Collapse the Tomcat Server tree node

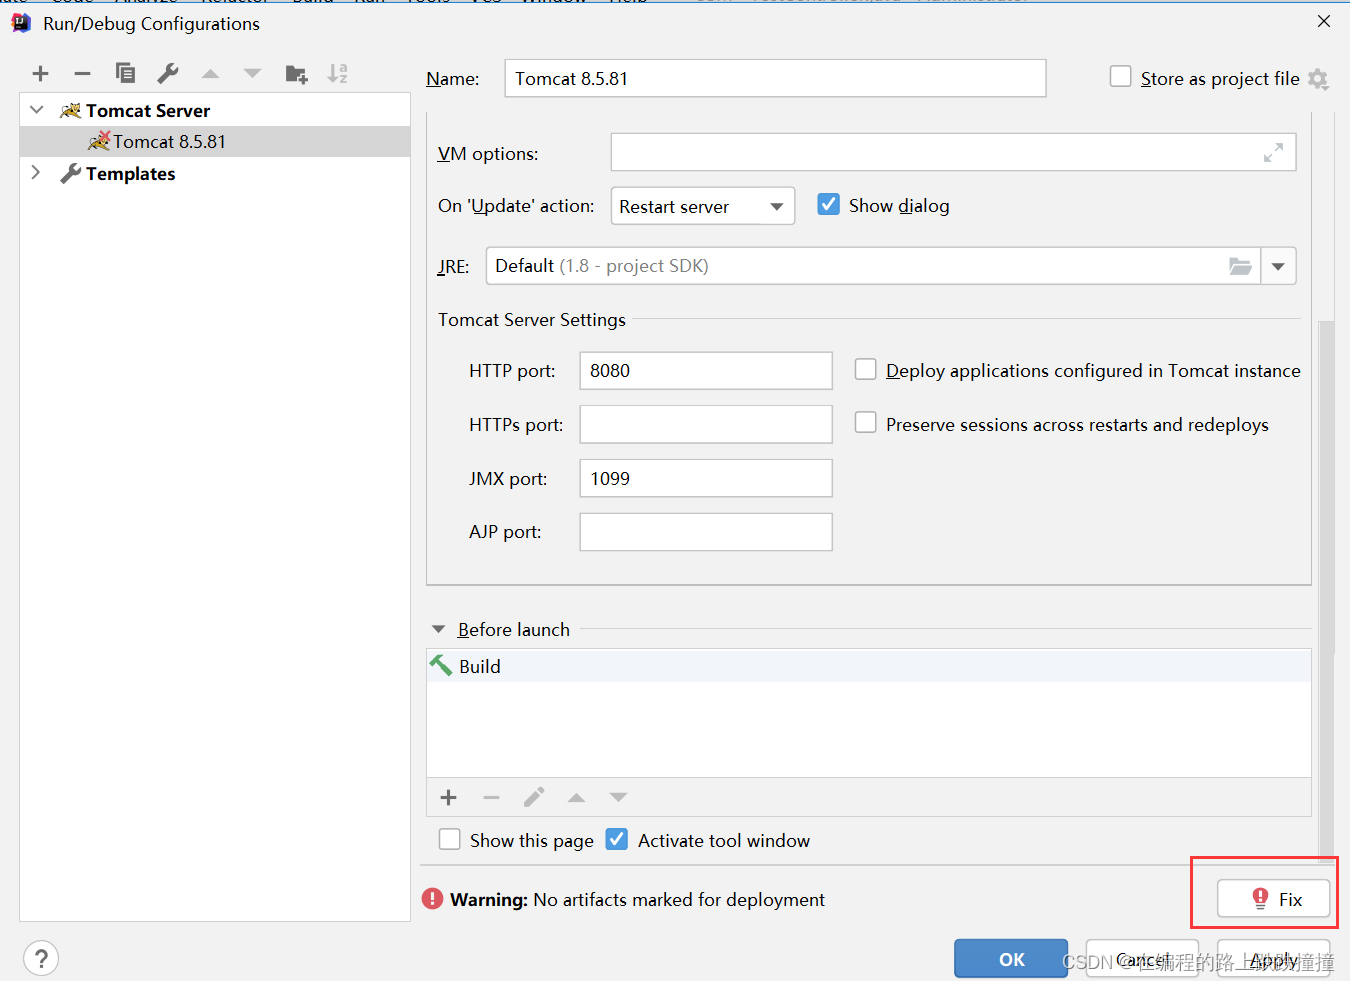(37, 110)
